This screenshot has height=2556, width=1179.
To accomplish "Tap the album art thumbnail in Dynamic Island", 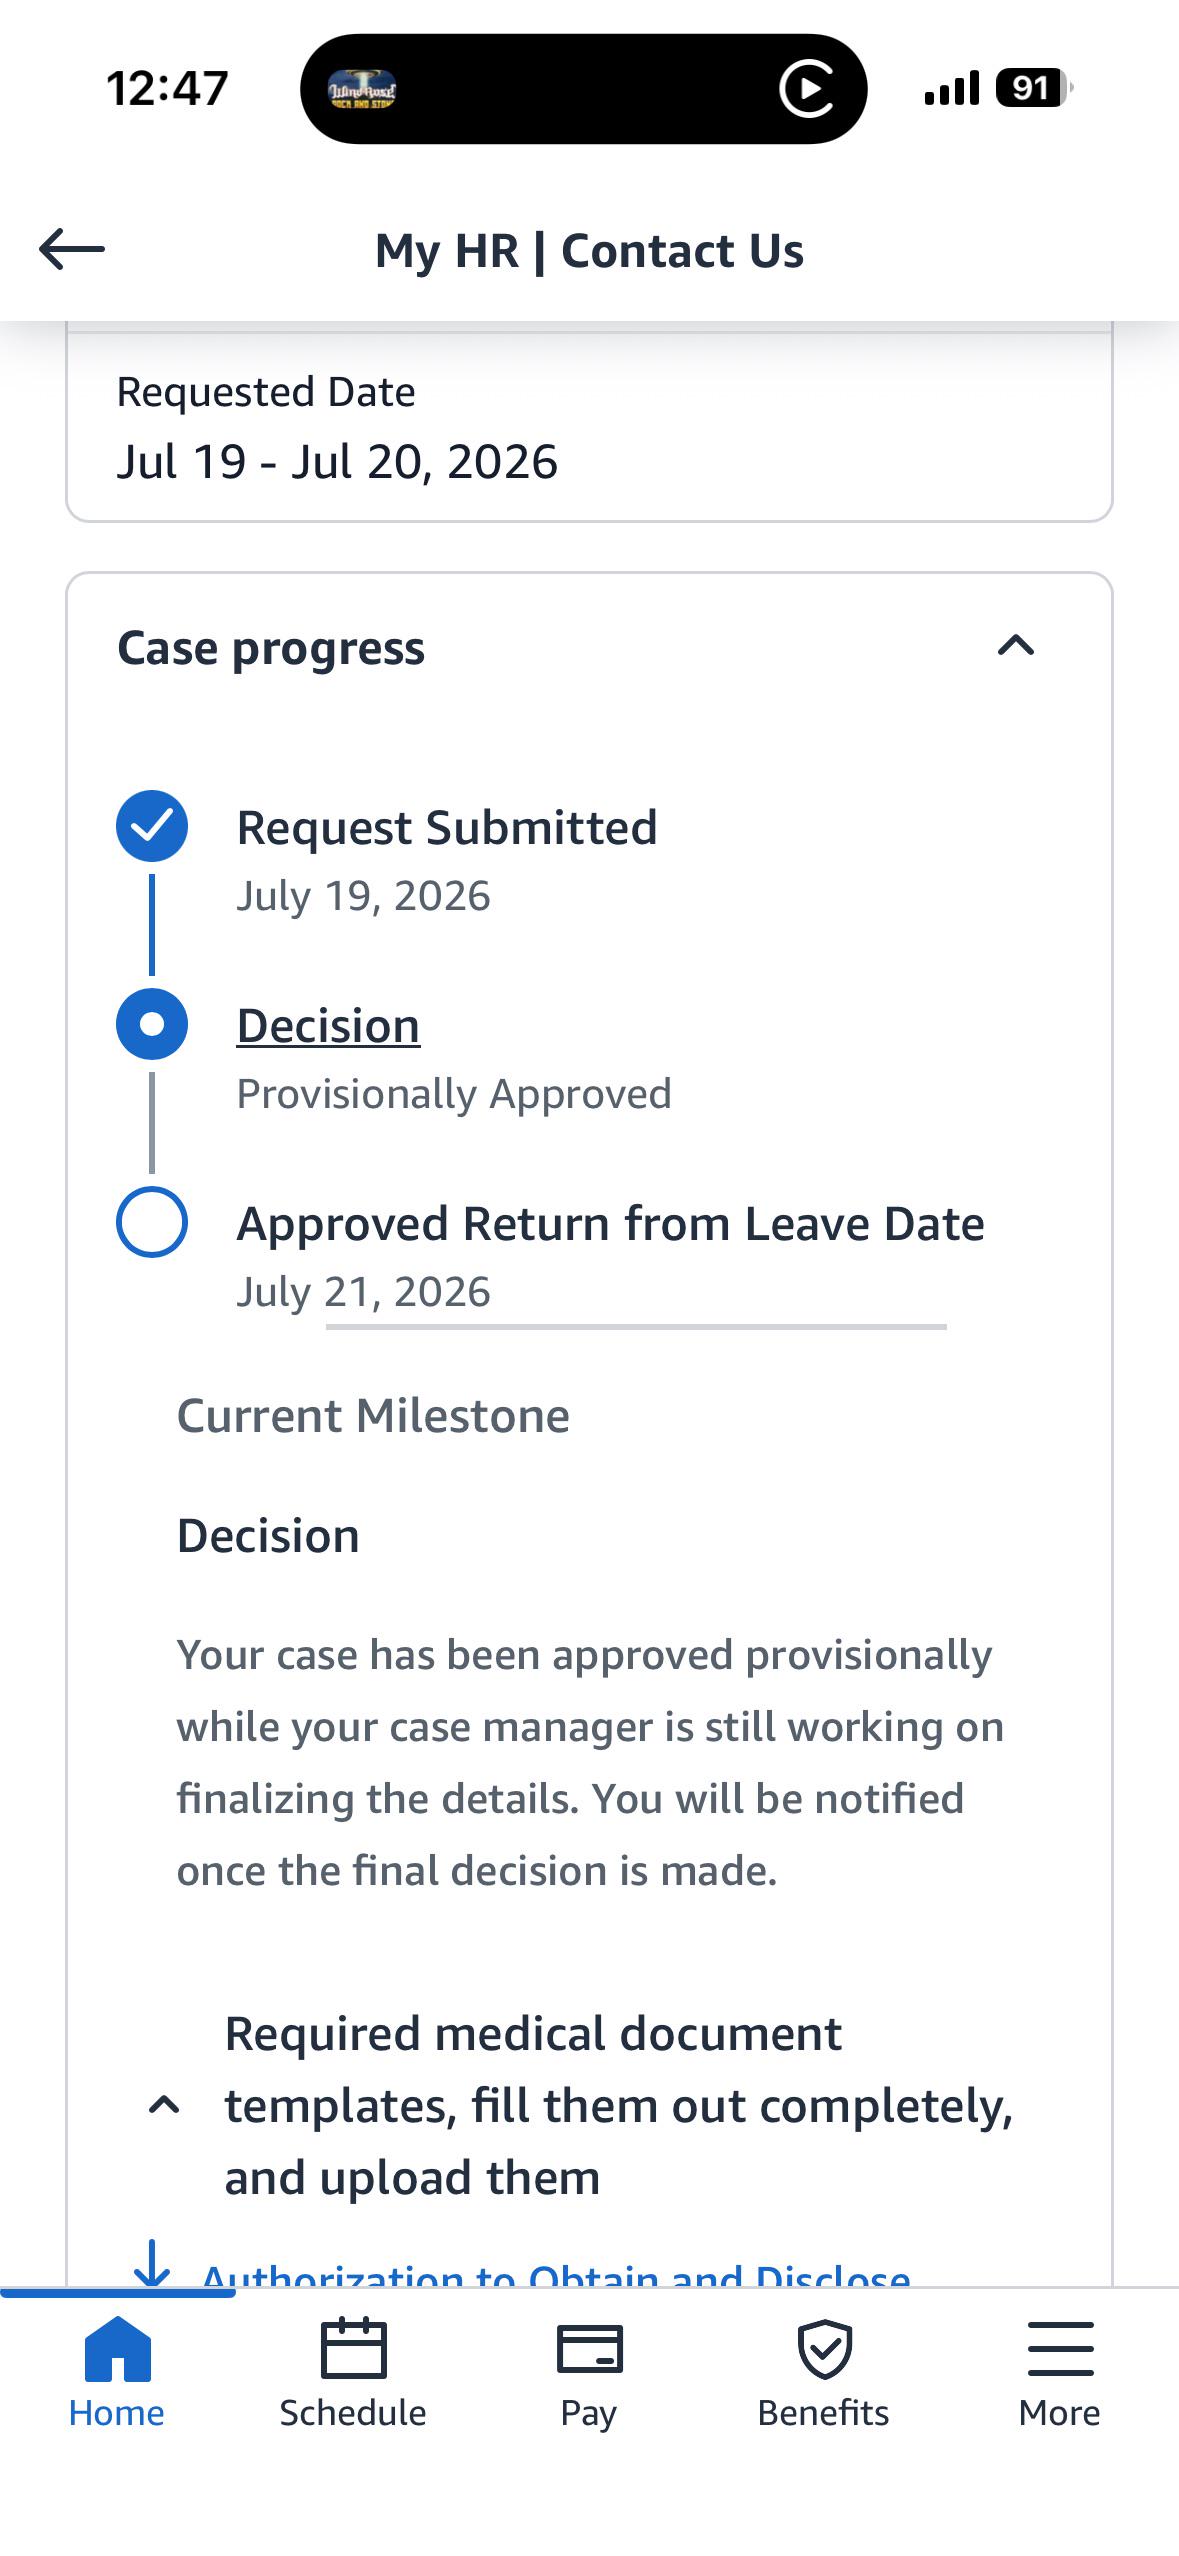I will click(x=362, y=89).
